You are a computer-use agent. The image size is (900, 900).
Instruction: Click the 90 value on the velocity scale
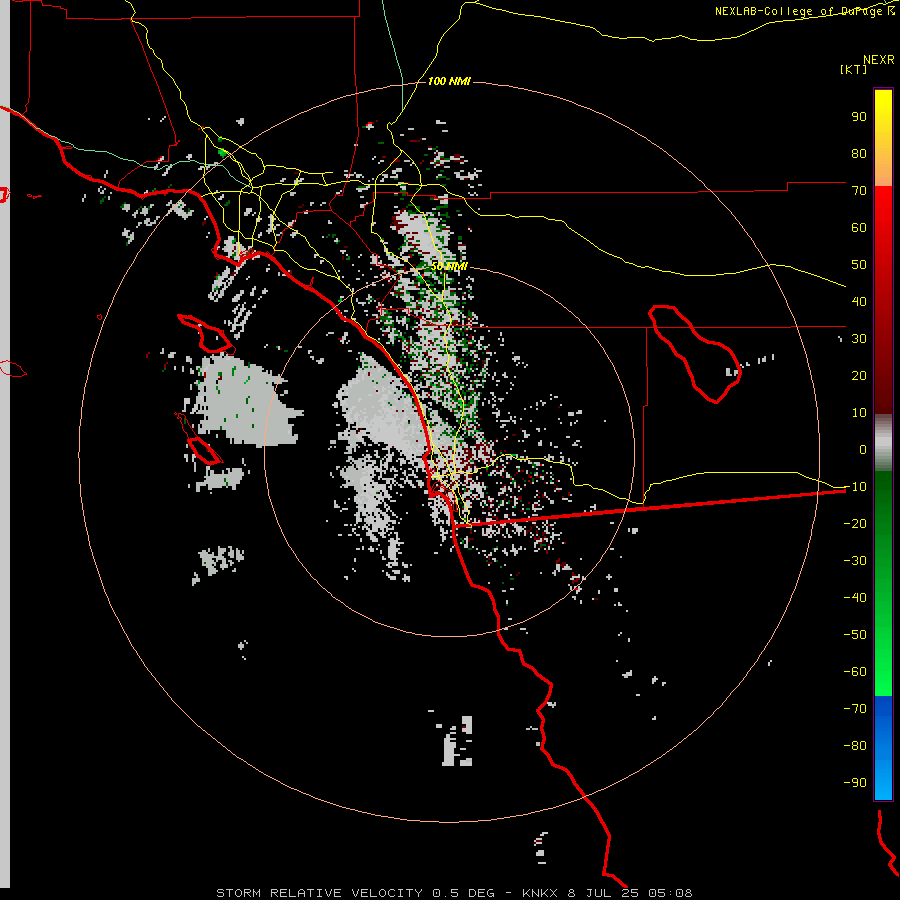(859, 117)
